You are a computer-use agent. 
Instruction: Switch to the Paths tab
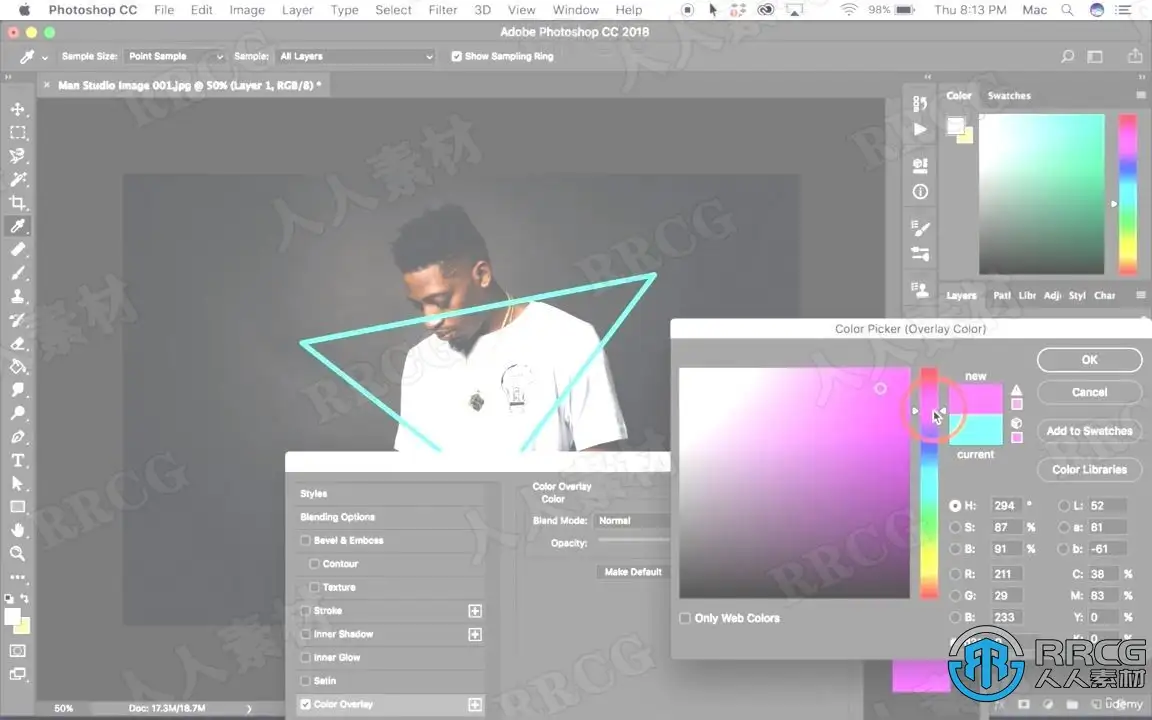point(1002,295)
